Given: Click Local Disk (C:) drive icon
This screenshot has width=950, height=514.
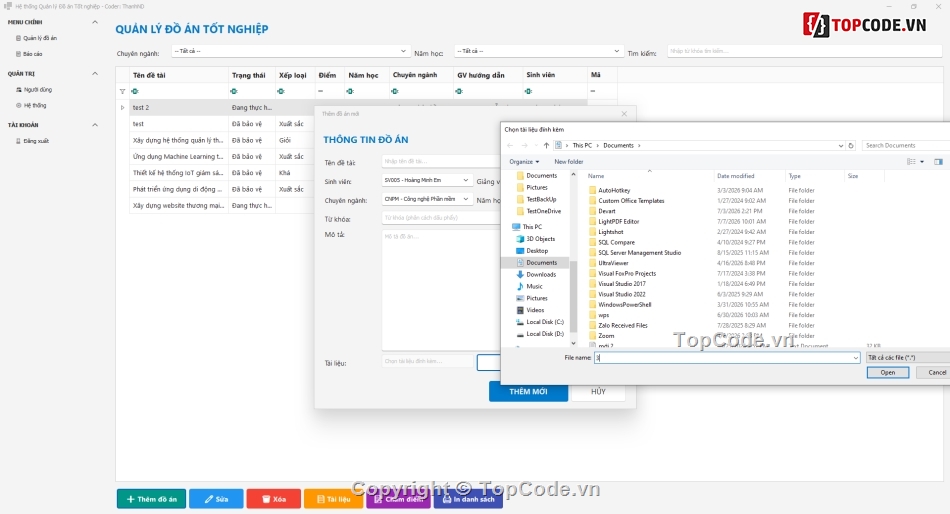Looking at the screenshot, I should [x=520, y=322].
